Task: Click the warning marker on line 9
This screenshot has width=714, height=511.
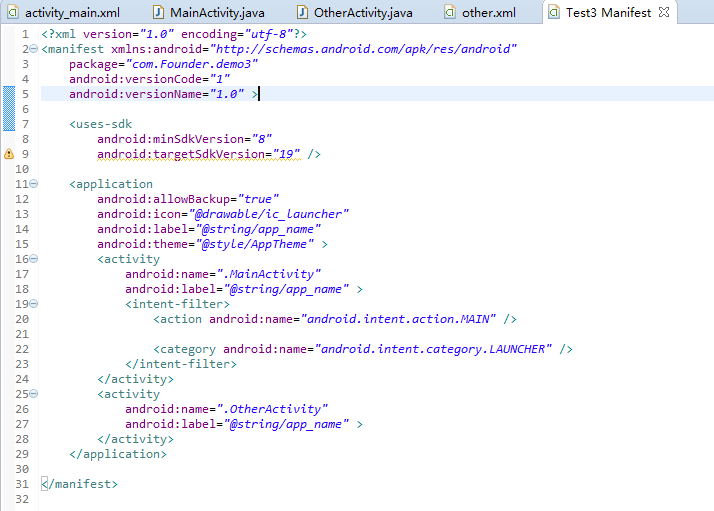Action: (9, 154)
